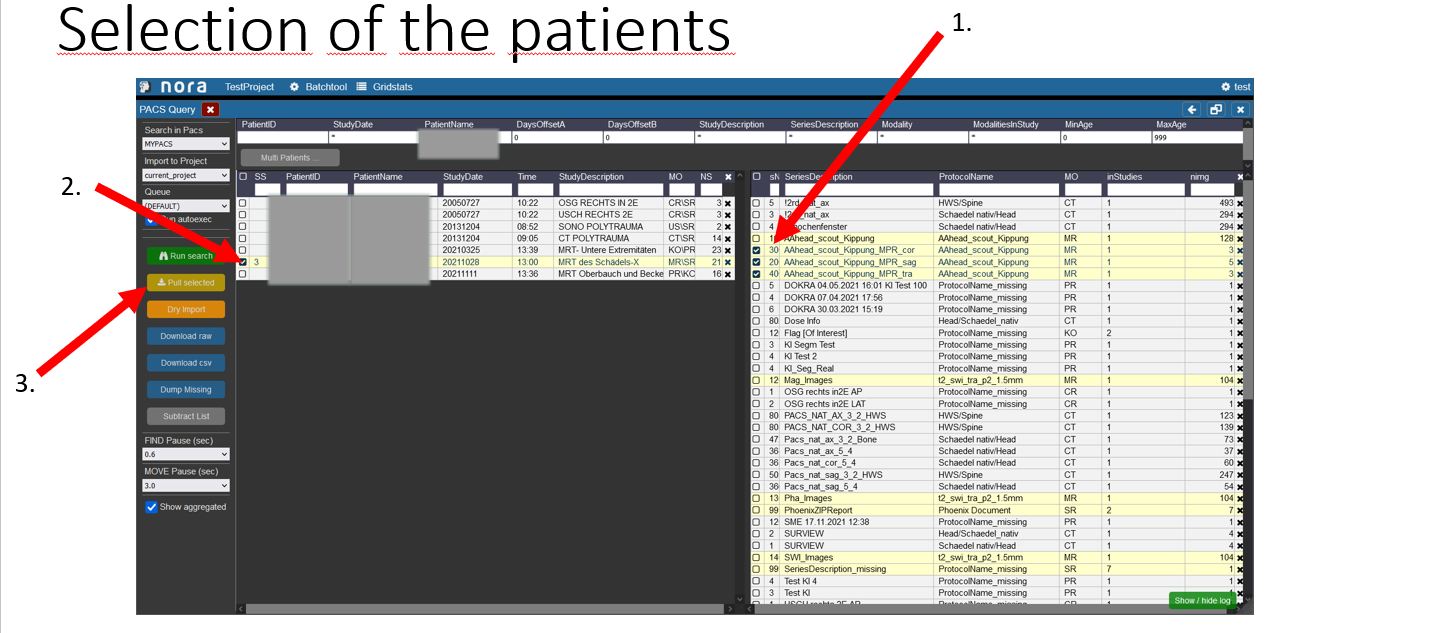Click the Multi Patients button
Screen dimensions: 1439x633
pos(290,158)
